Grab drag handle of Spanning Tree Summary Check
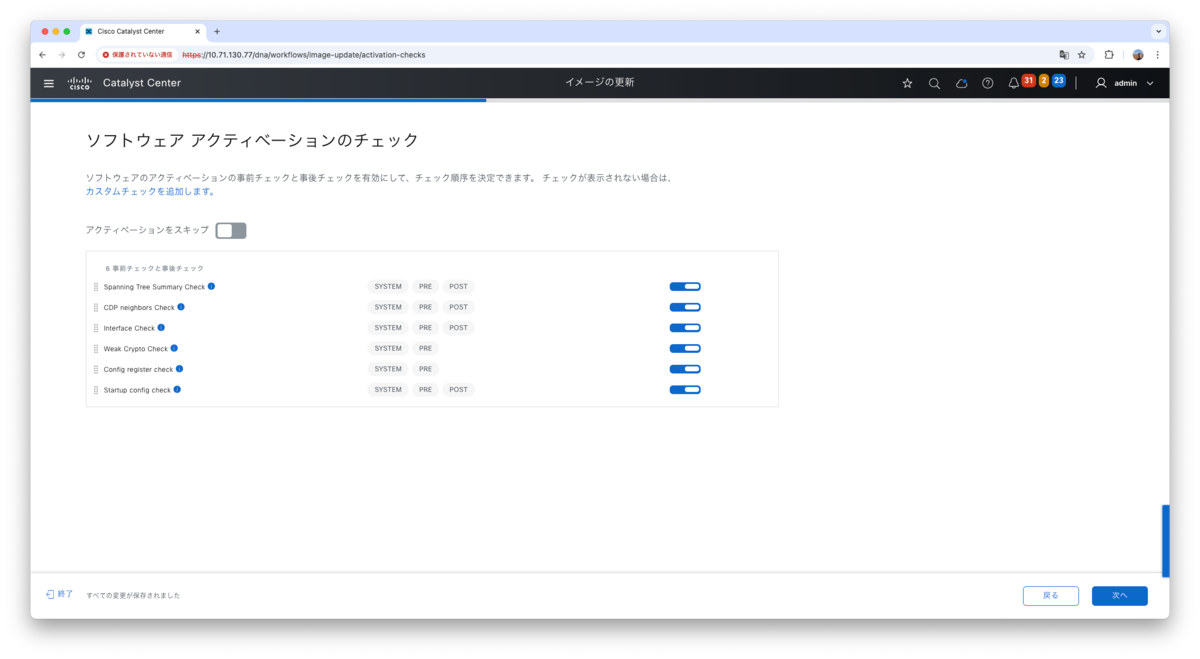 [x=96, y=287]
